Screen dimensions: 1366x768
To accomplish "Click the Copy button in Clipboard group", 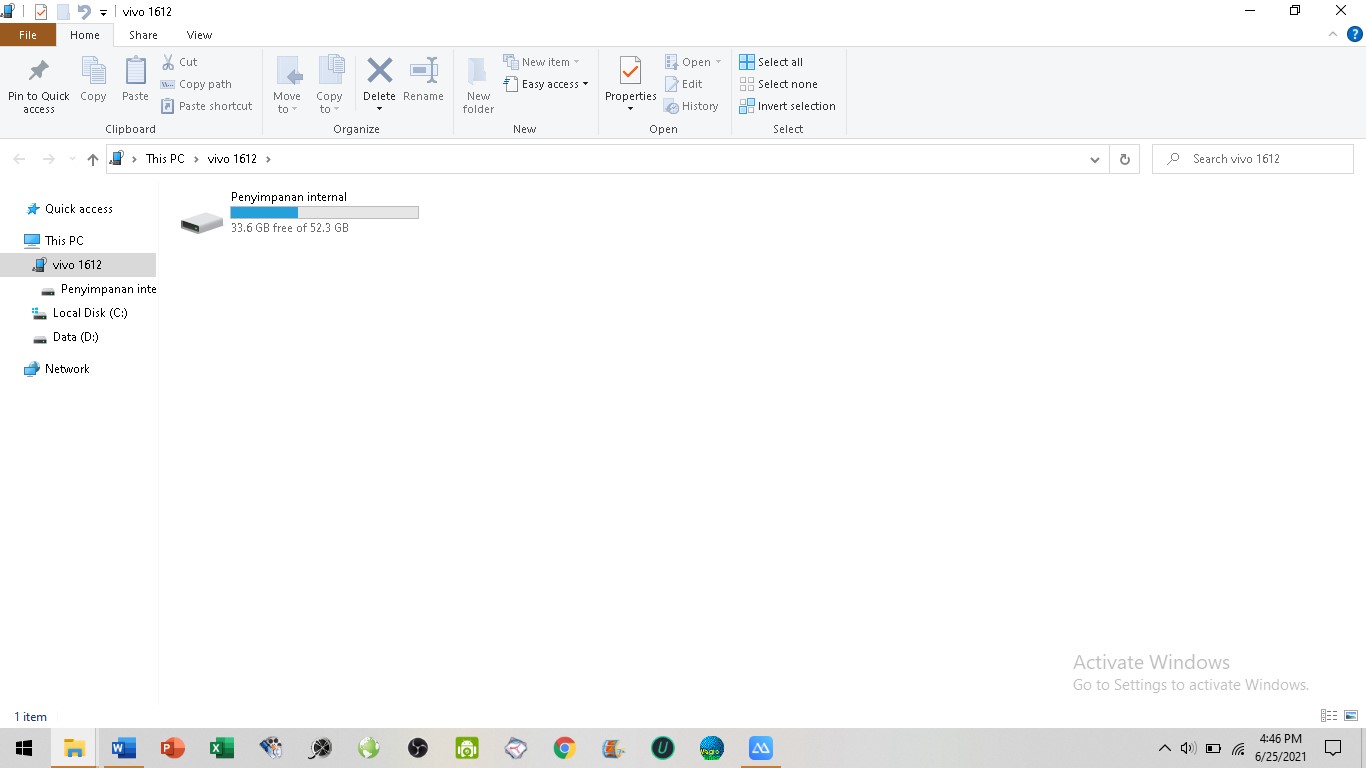I will coord(93,80).
